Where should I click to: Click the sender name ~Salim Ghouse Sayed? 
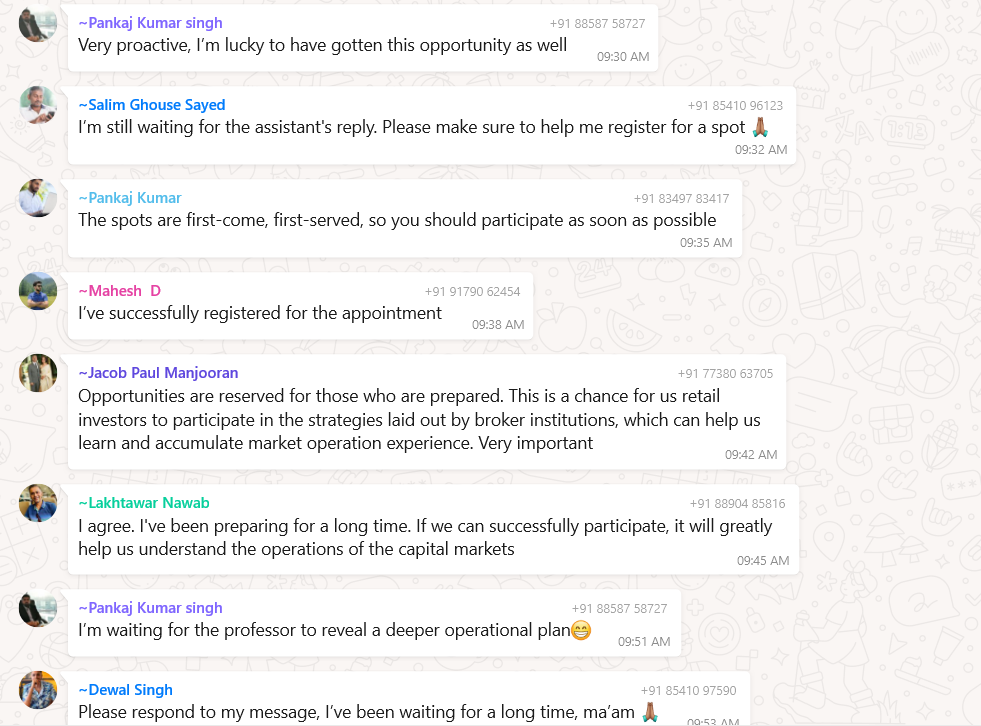pos(152,105)
